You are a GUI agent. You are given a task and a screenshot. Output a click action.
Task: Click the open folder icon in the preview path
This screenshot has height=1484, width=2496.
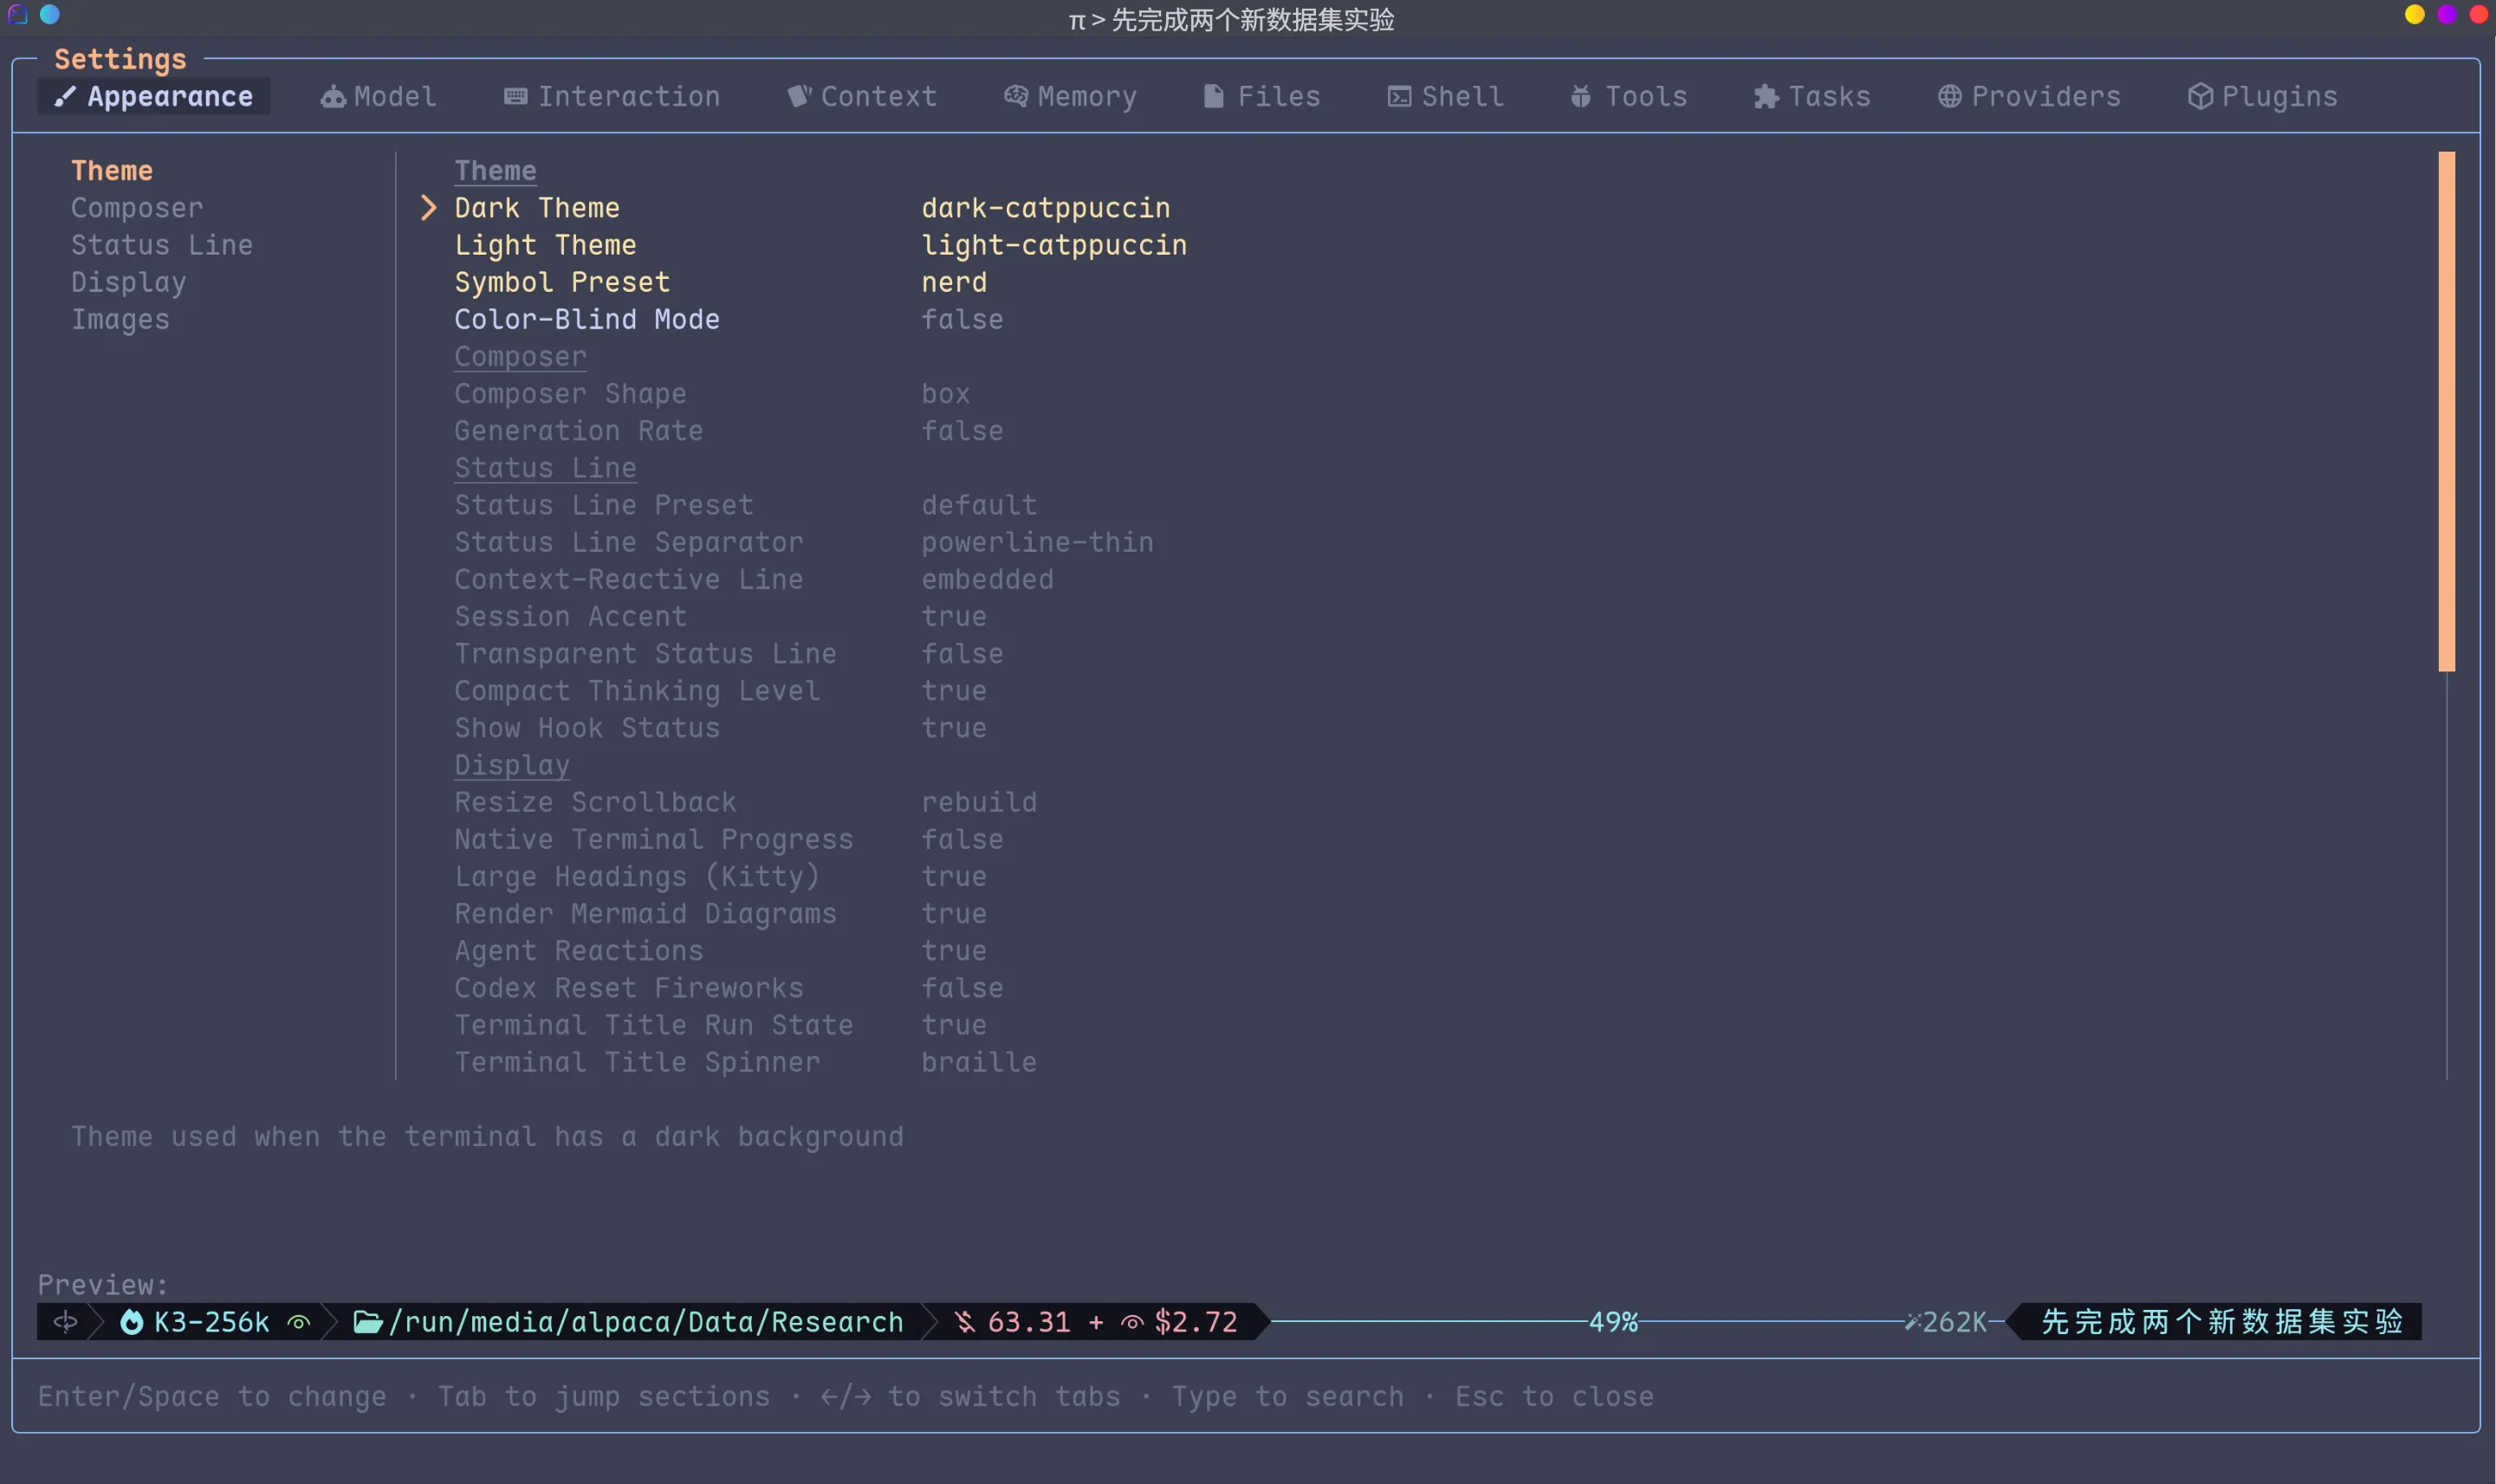[x=368, y=1322]
